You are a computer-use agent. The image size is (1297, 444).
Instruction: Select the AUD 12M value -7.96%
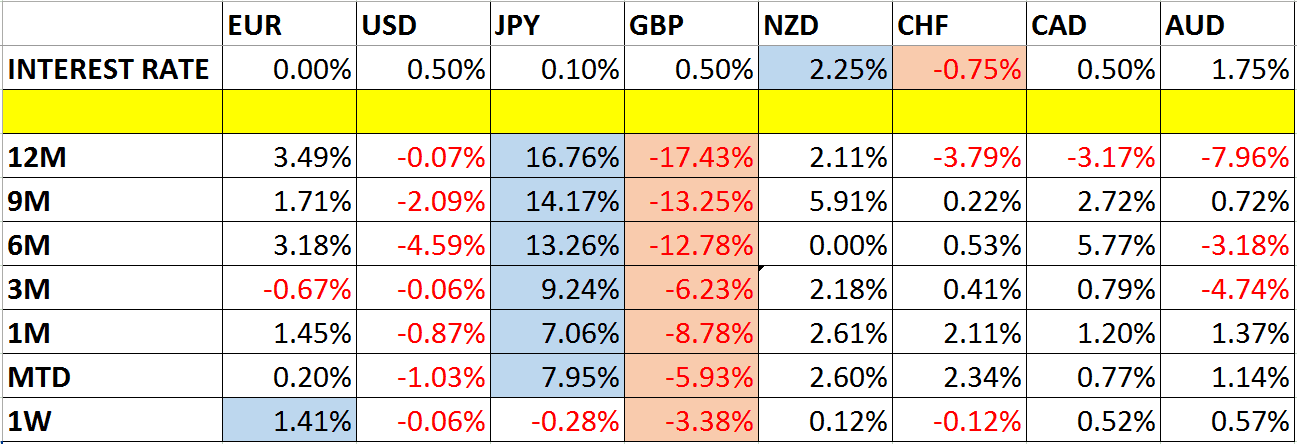tap(1228, 157)
